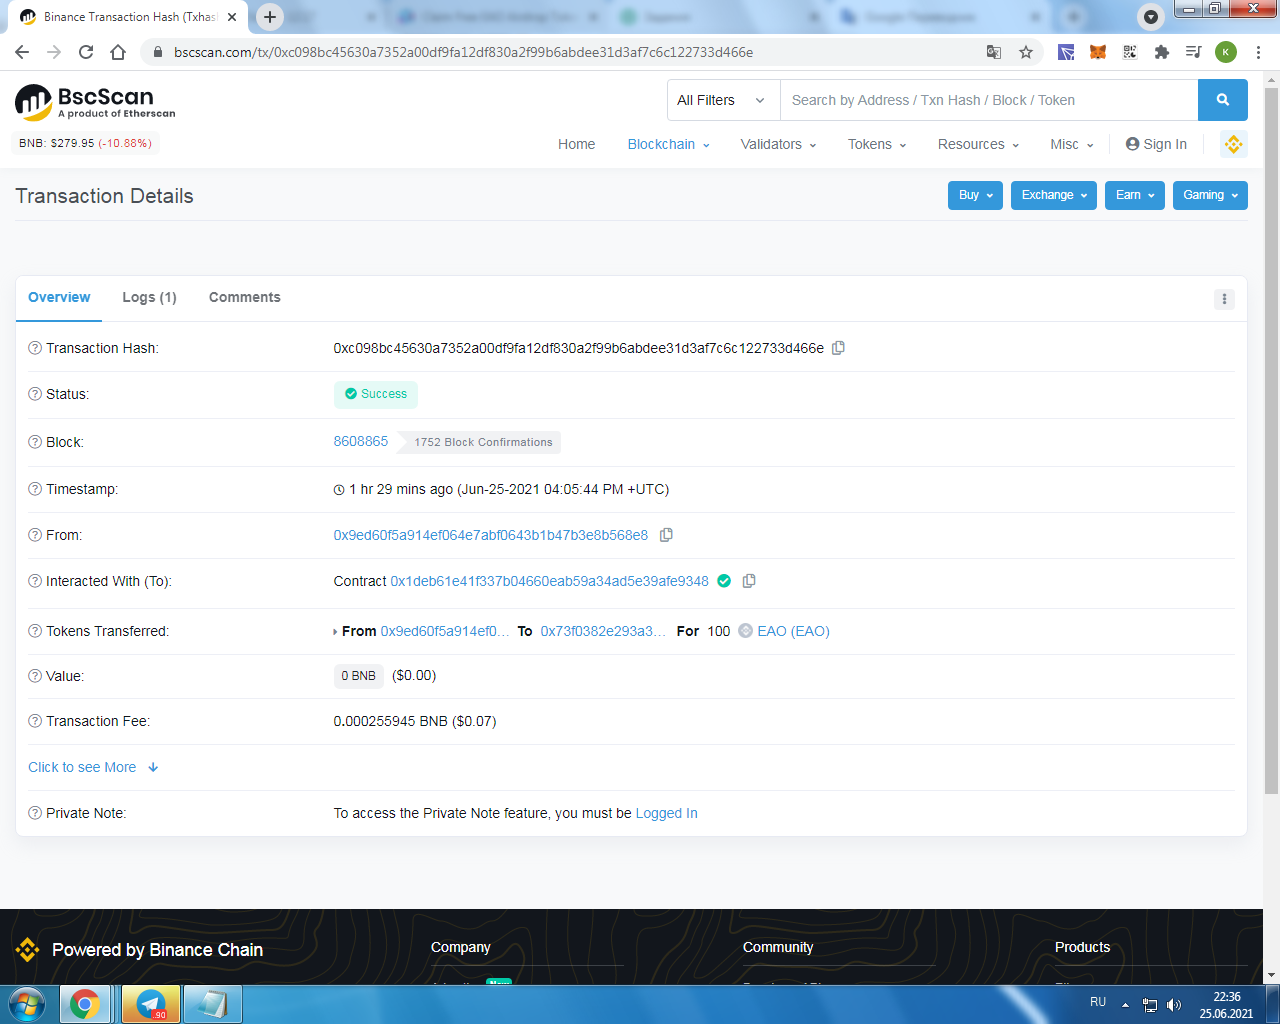Click the Transaction Hash help icon
The height and width of the screenshot is (1024, 1280).
coord(35,348)
